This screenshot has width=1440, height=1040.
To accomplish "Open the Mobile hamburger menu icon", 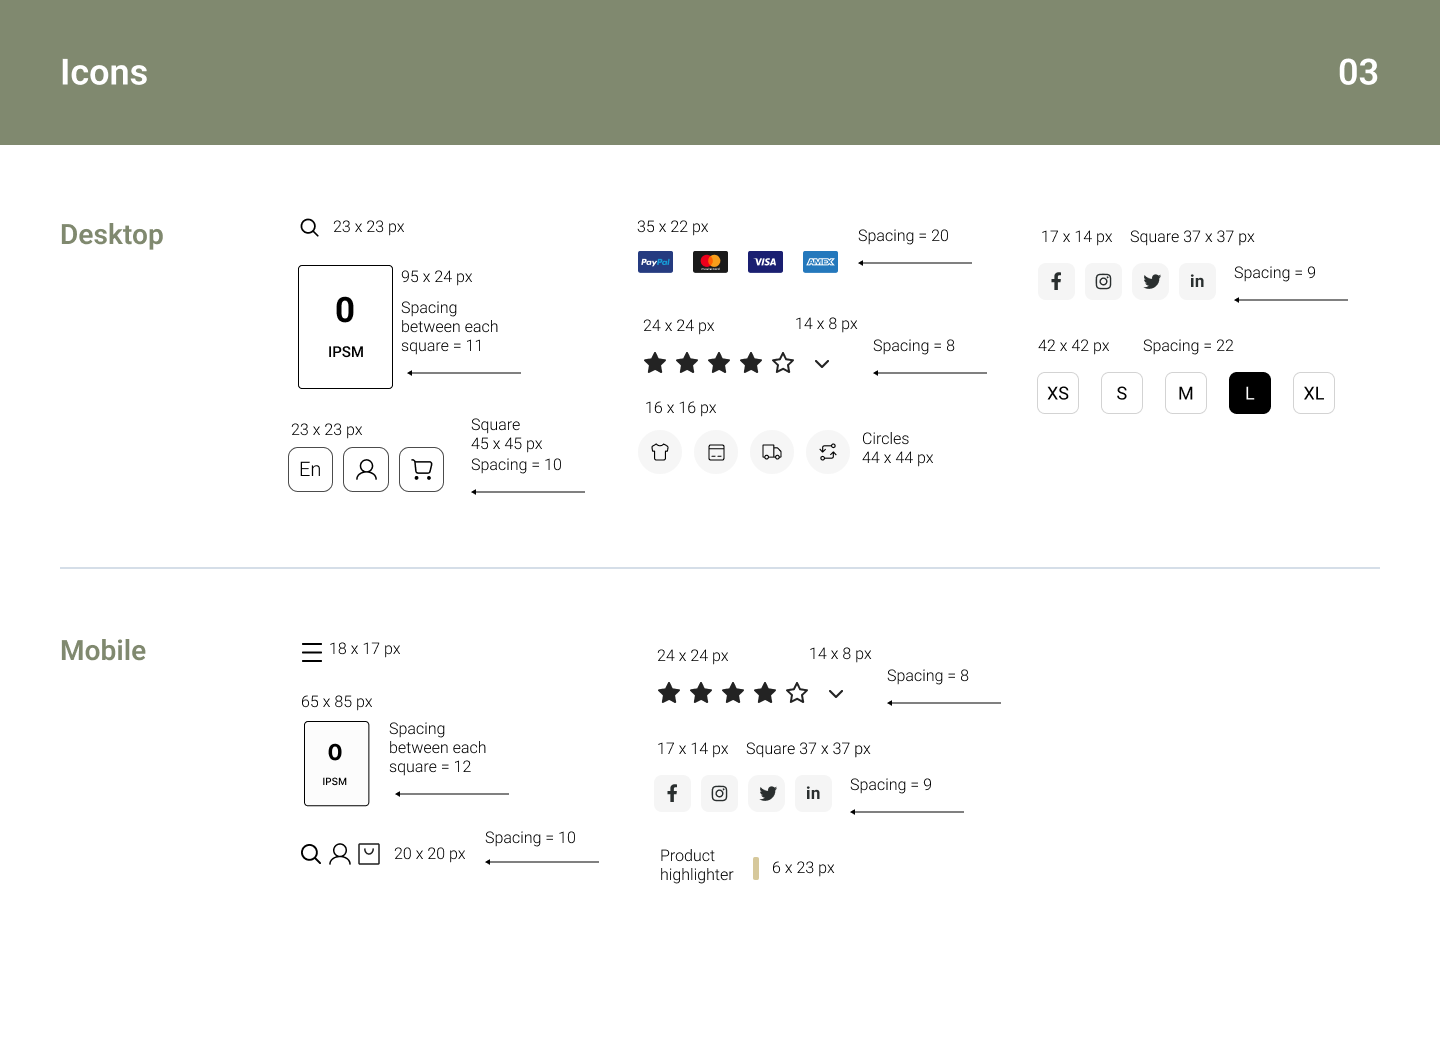I will pyautogui.click(x=312, y=653).
